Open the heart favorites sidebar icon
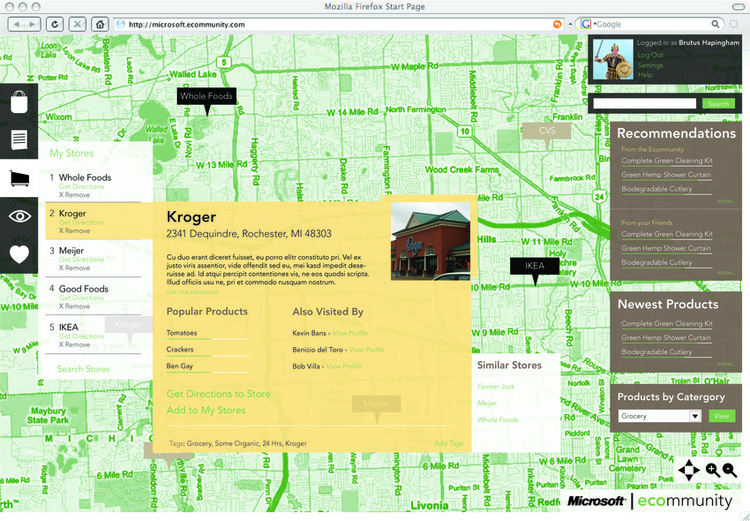Screen dimensions: 750x521 (x=20, y=254)
